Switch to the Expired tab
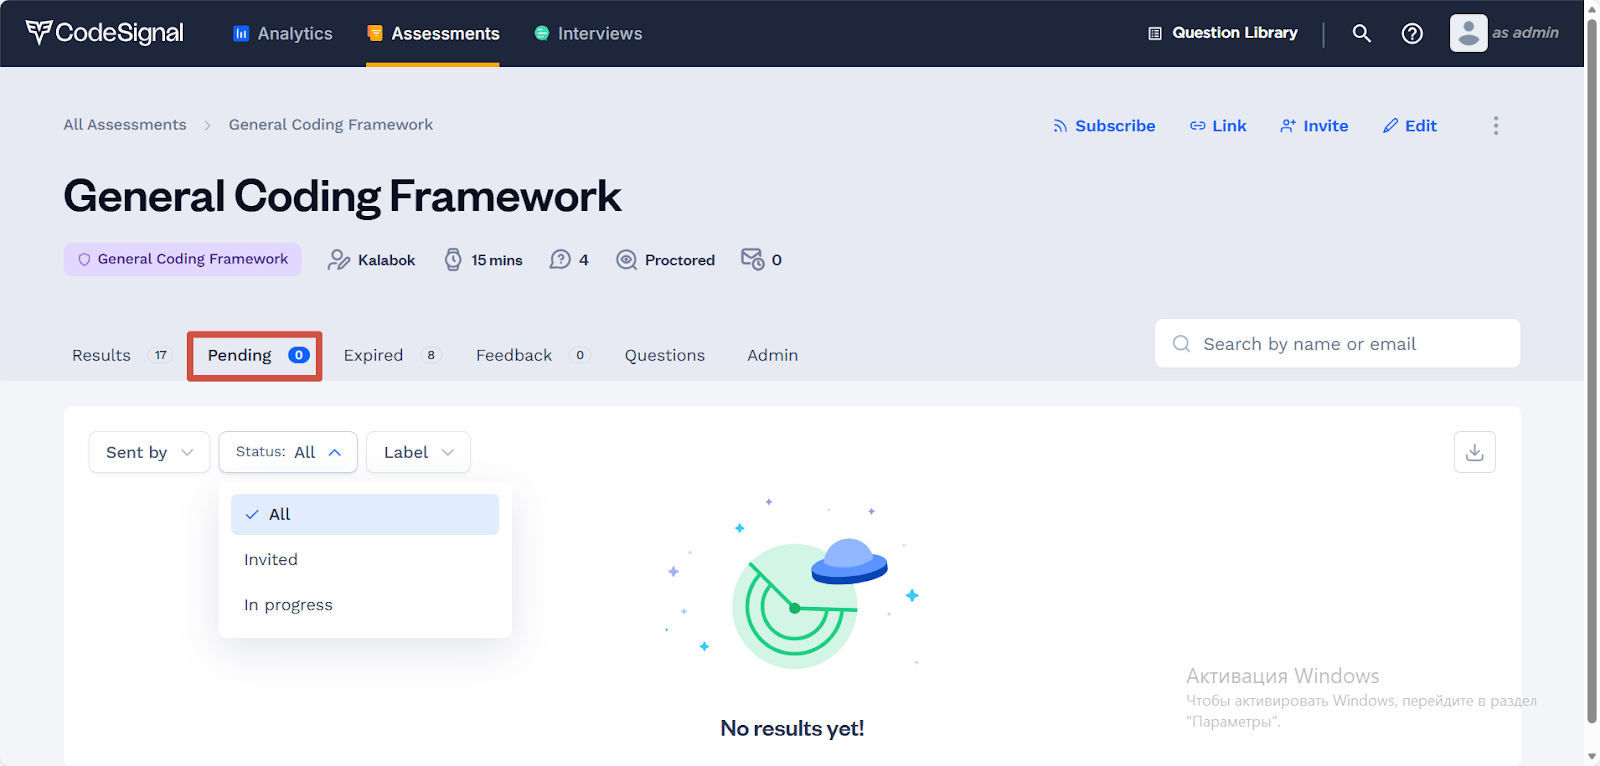 click(374, 355)
